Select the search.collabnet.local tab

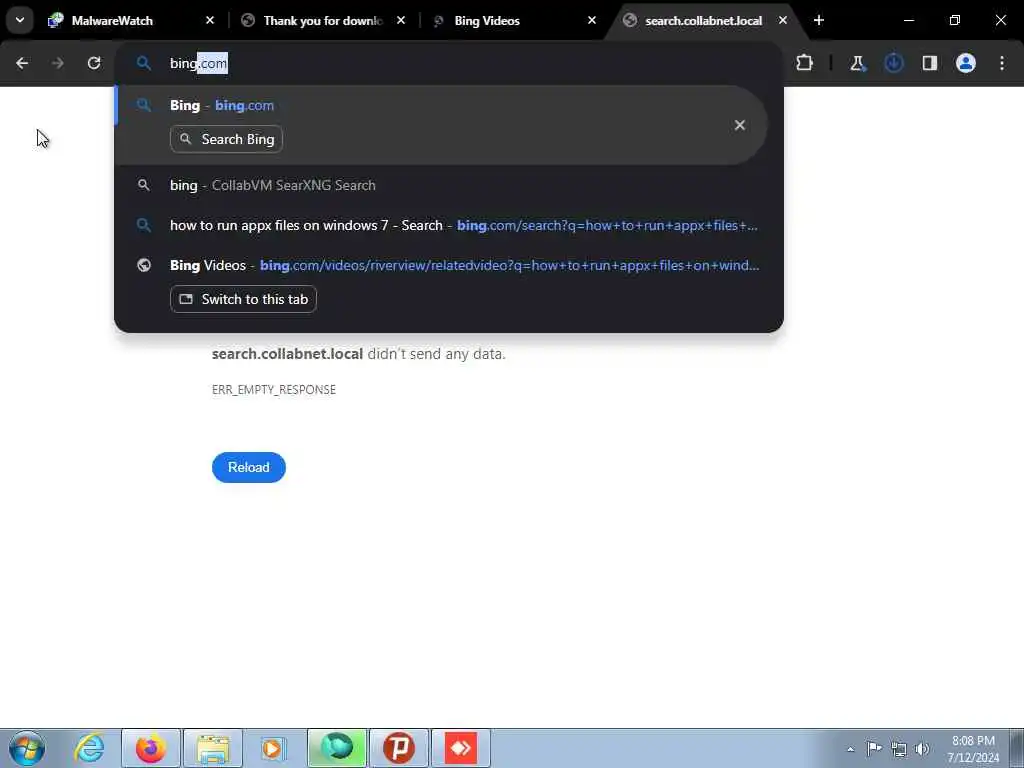(703, 20)
